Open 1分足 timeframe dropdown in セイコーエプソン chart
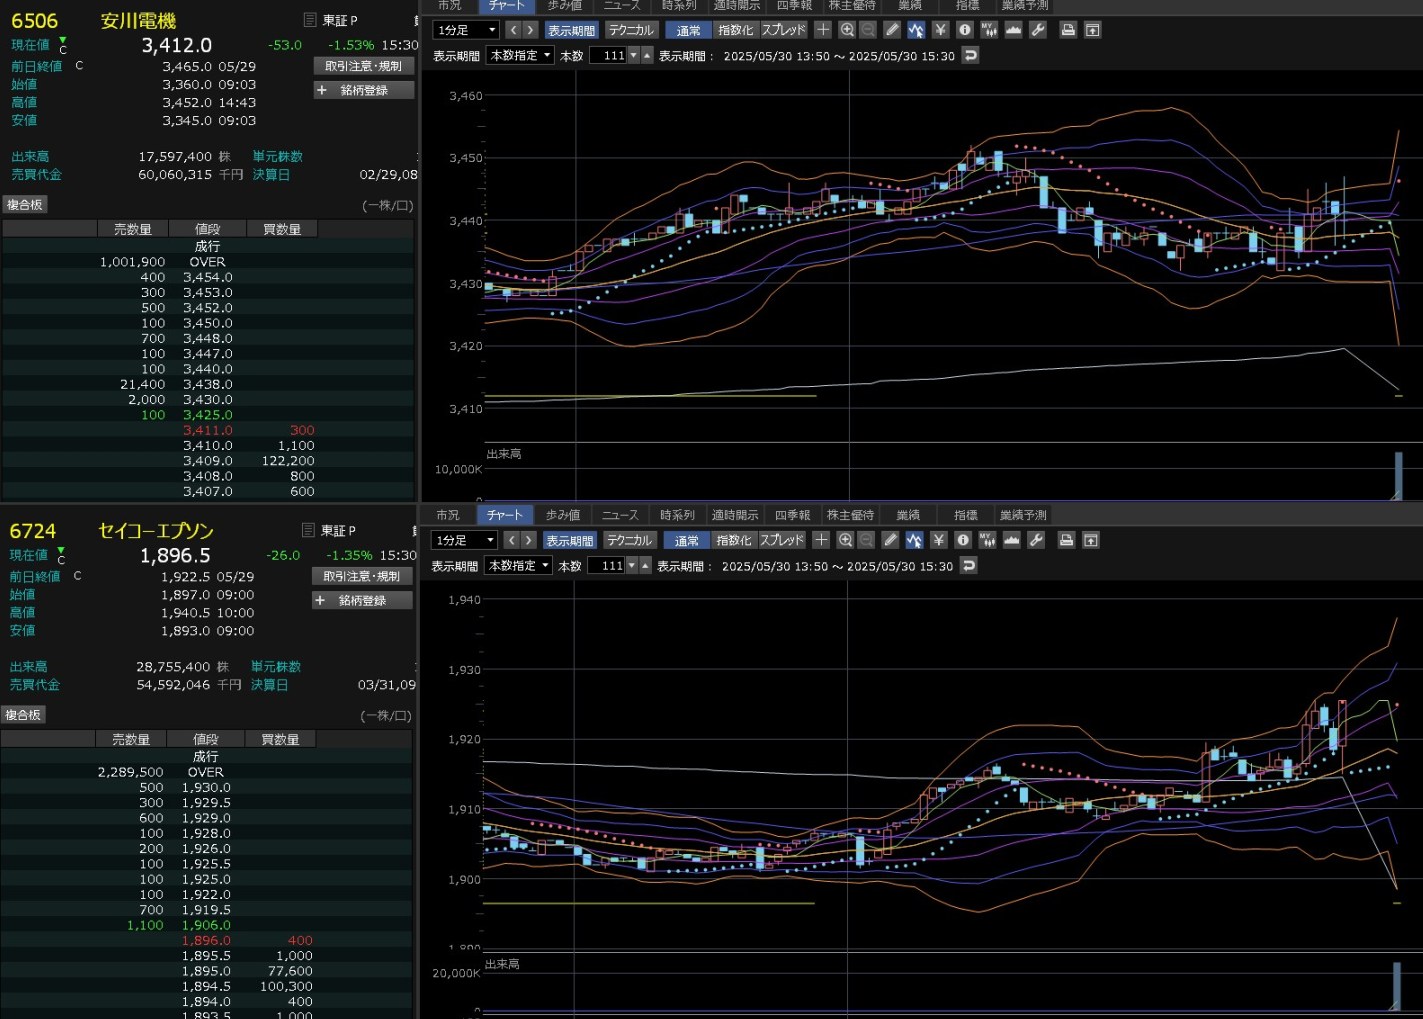The image size is (1423, 1019). tap(464, 540)
